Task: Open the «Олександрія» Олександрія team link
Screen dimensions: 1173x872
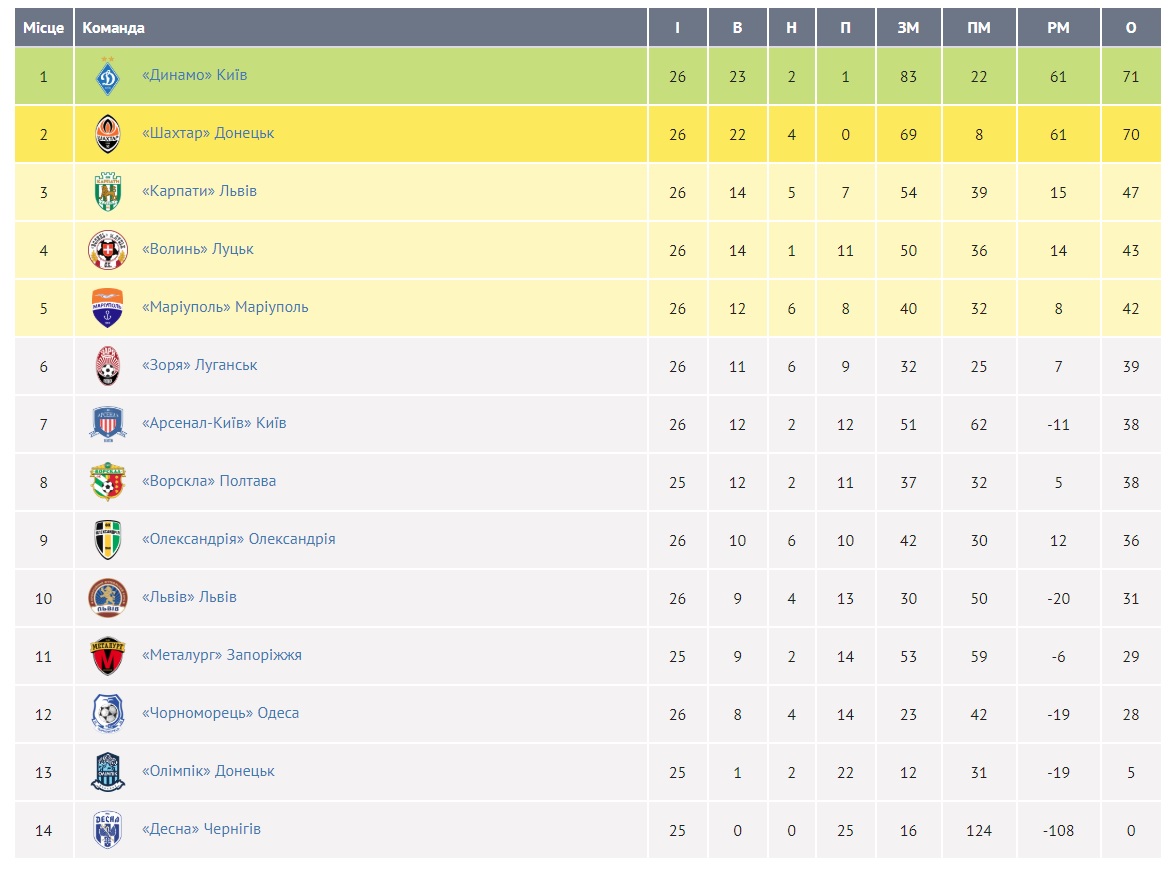Action: click(x=238, y=539)
